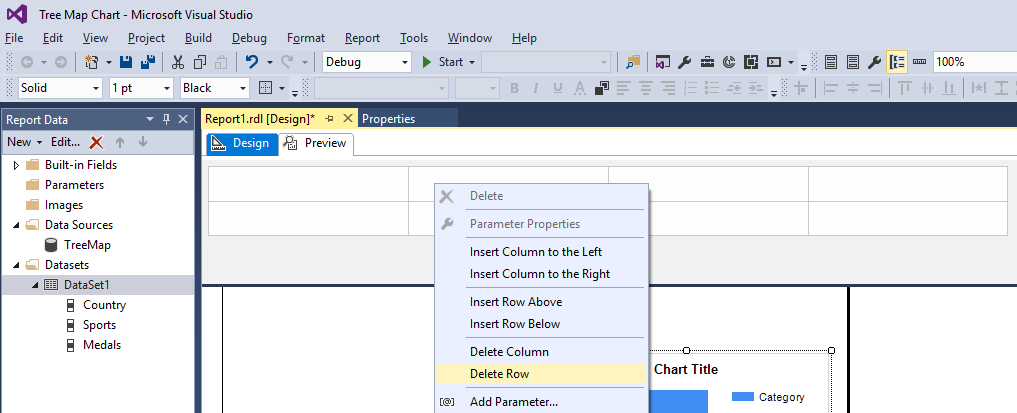The height and width of the screenshot is (413, 1017).
Task: Open the Debug configuration dropdown
Action: 405,62
